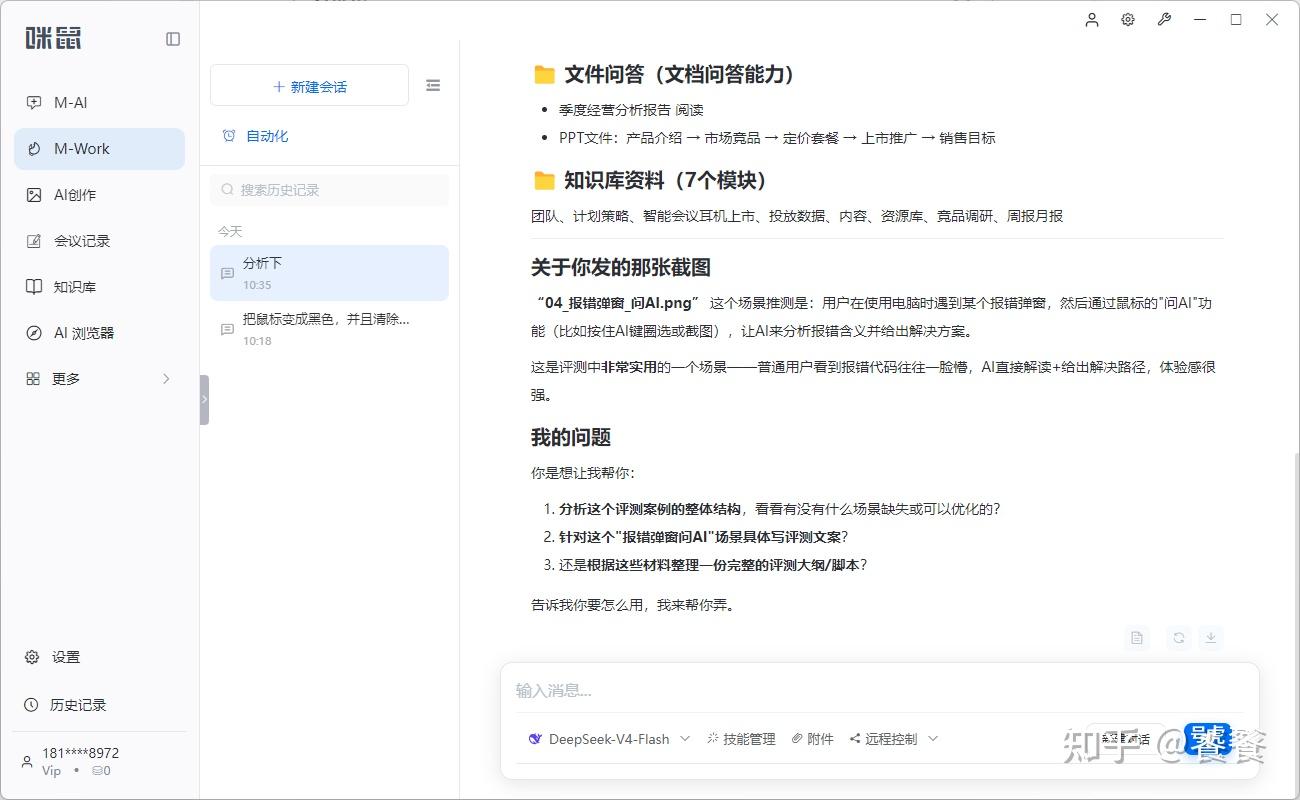This screenshot has height=800, width=1300.
Task: Click the 知识库 open-book icon
Action: 34,287
